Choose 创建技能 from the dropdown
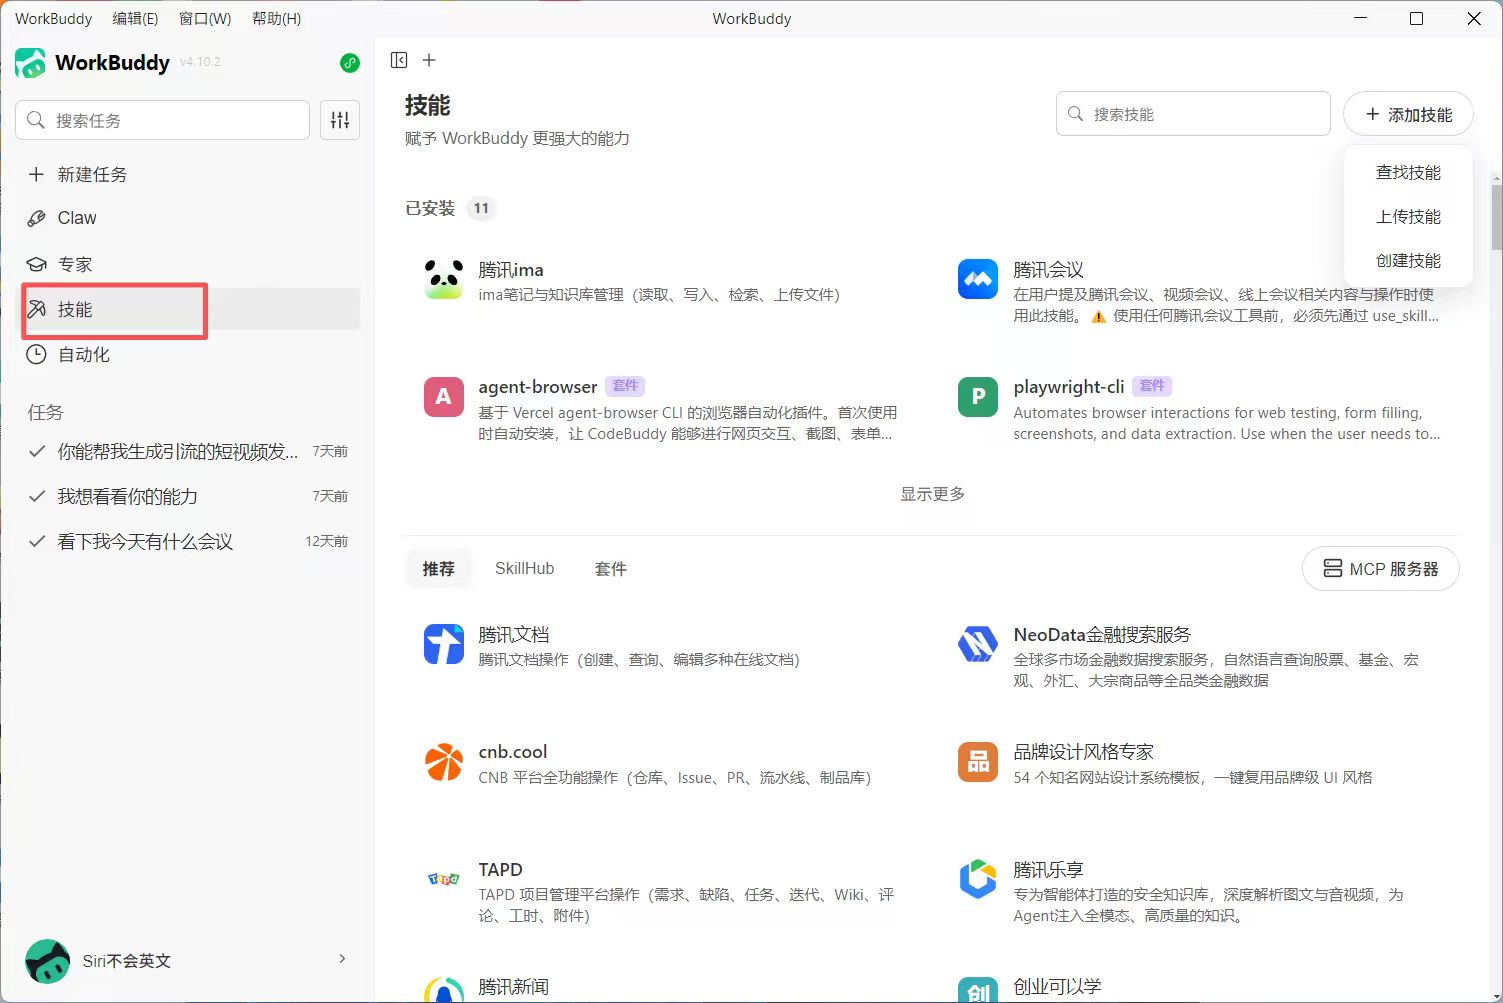Screen dimensions: 1503x1003 pyautogui.click(x=1408, y=261)
